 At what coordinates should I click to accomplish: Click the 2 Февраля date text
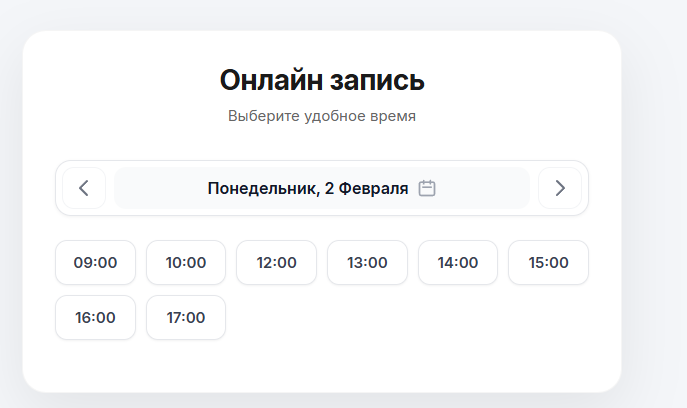pyautogui.click(x=367, y=188)
